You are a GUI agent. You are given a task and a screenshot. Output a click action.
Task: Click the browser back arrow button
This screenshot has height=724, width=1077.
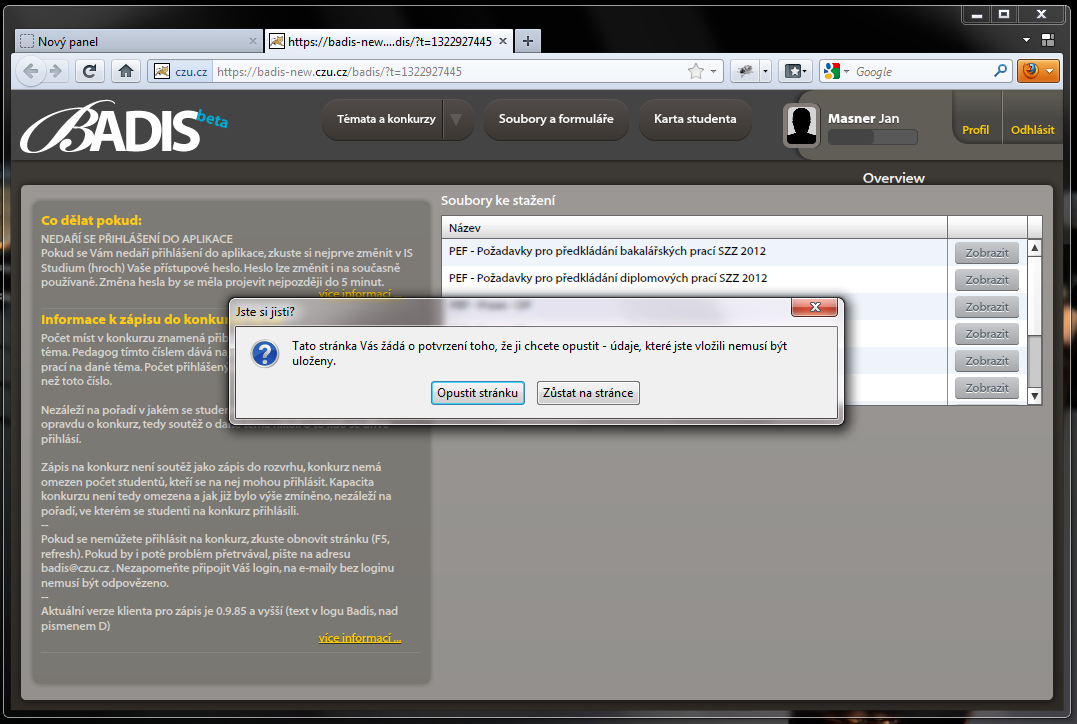click(x=30, y=71)
